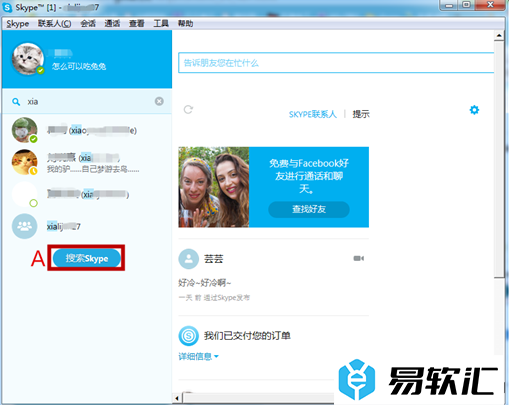Expand the 详细信息 dropdown
Viewport: 509px width, 405px height.
(199, 357)
